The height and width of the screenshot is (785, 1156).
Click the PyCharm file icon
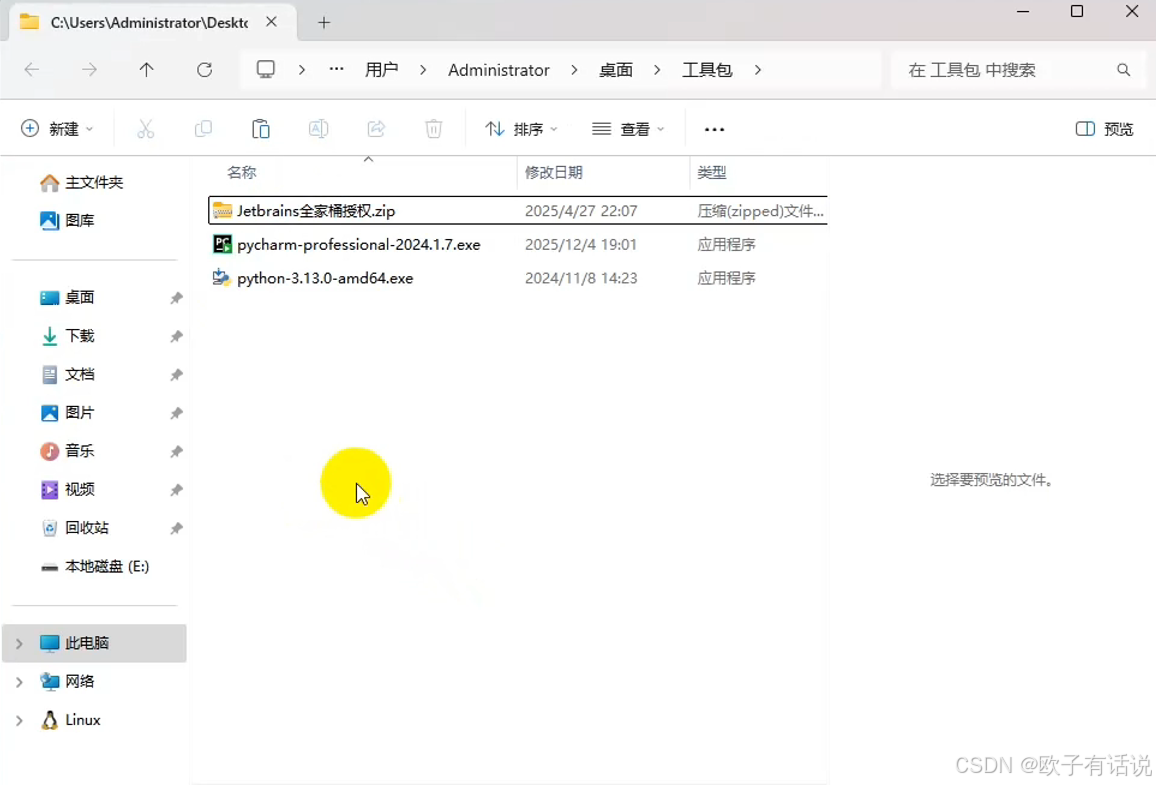[222, 244]
